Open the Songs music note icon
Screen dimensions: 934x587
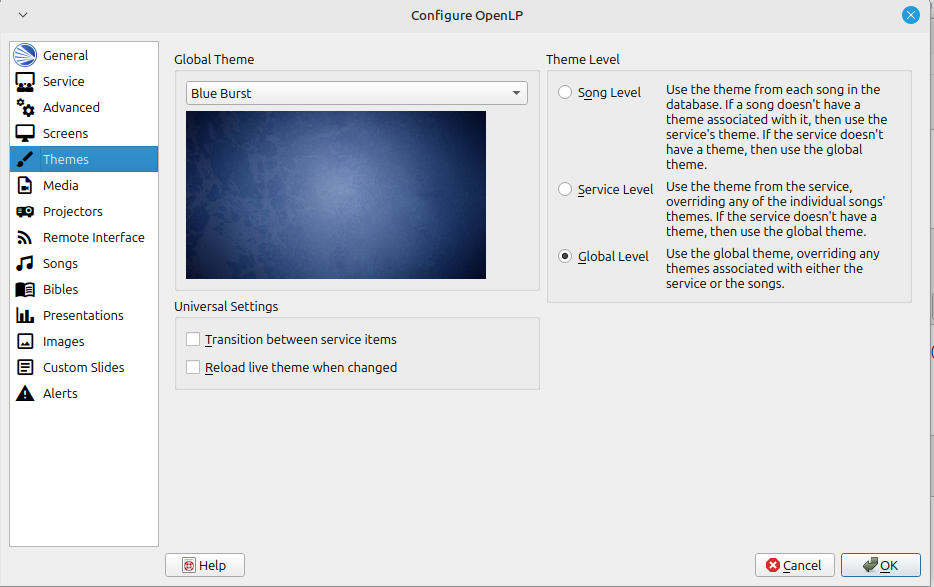(x=25, y=264)
